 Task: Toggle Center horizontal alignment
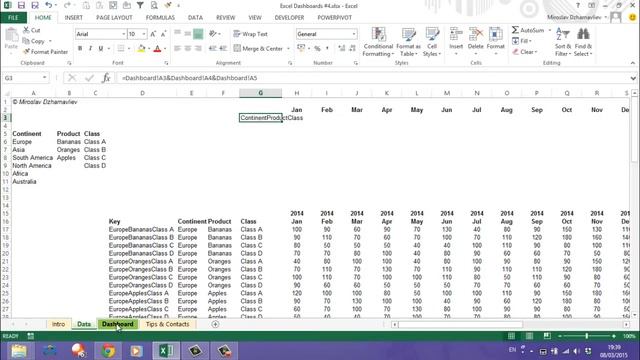(x=188, y=49)
